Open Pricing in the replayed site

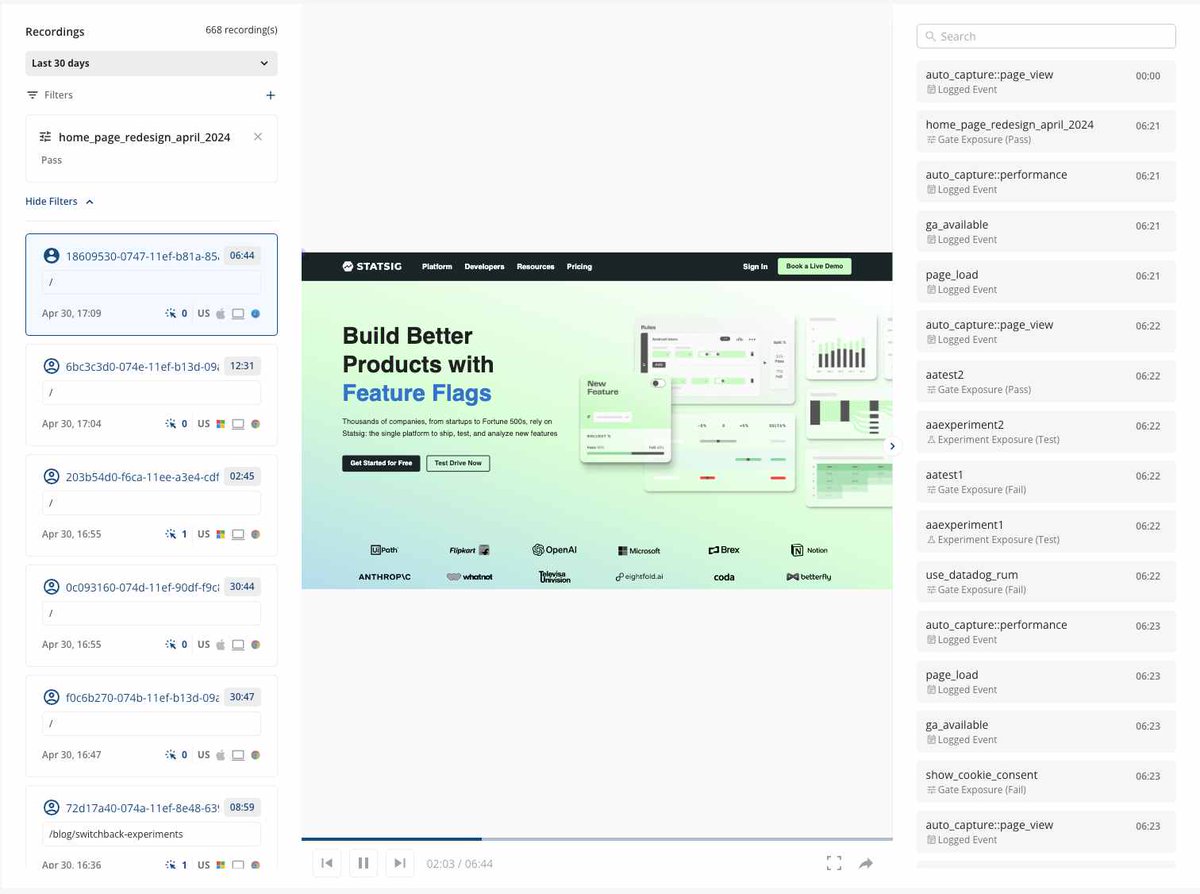579,267
